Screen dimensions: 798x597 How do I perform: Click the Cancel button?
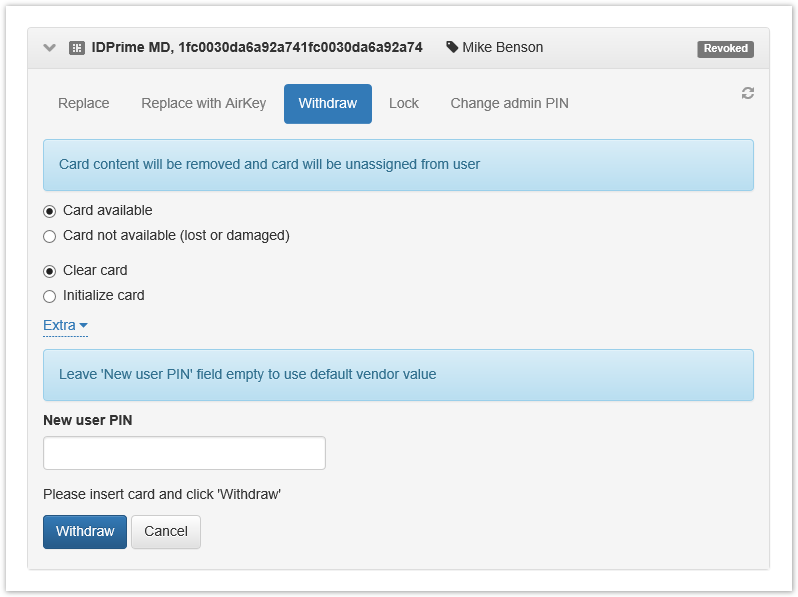point(166,531)
